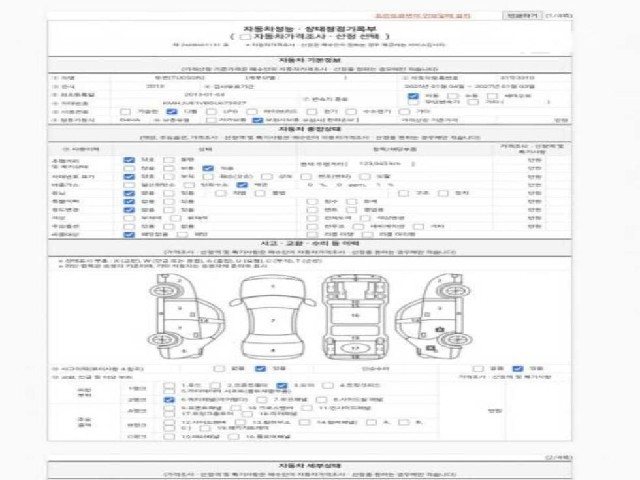Check the 썬루프 option checkbox
Screen dimensions: 640x480
pos(312,227)
